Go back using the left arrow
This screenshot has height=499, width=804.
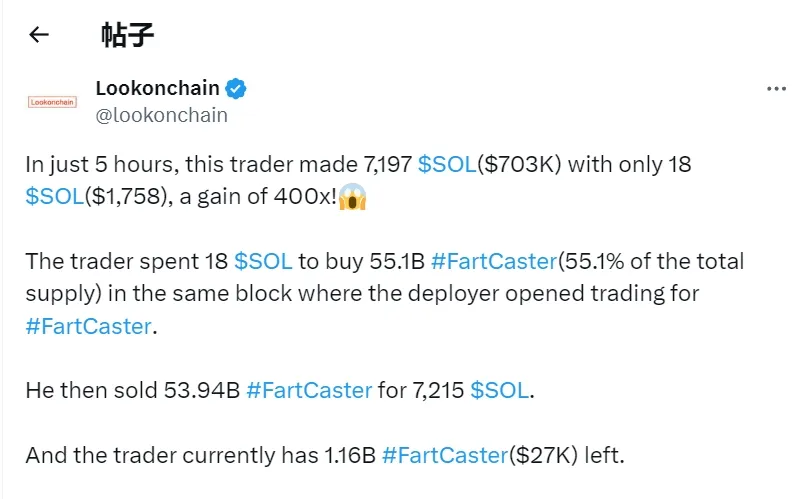pyautogui.click(x=38, y=35)
